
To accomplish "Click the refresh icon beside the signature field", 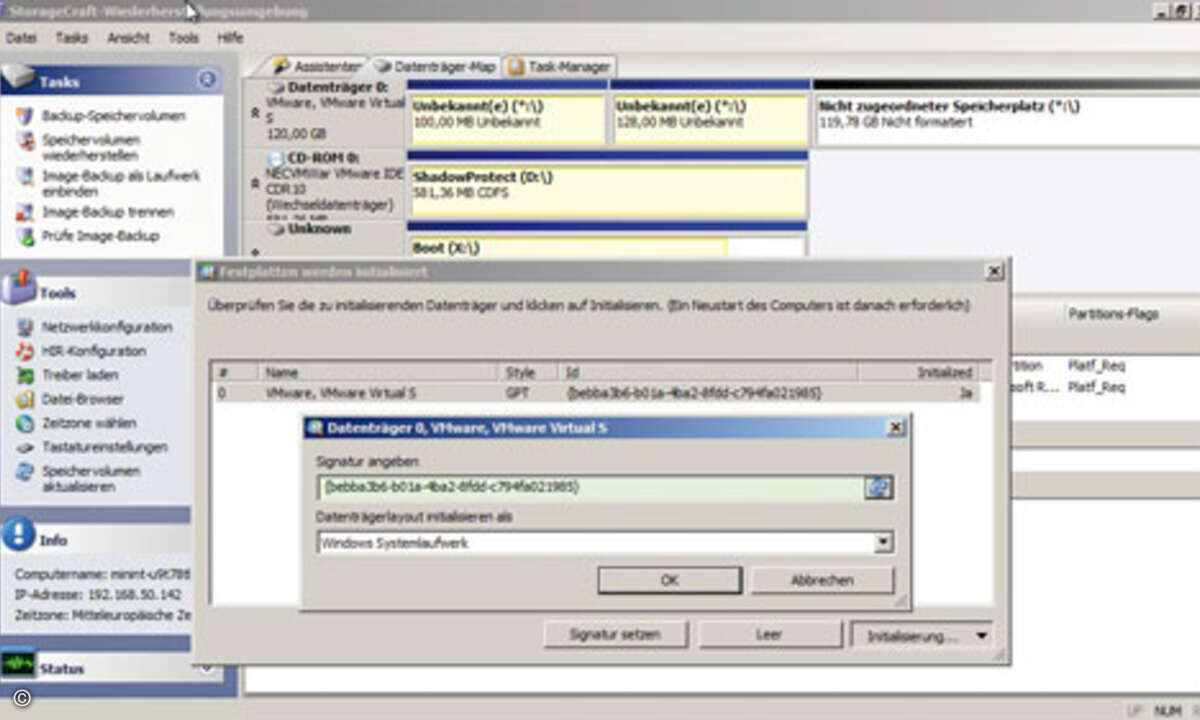I will (879, 487).
